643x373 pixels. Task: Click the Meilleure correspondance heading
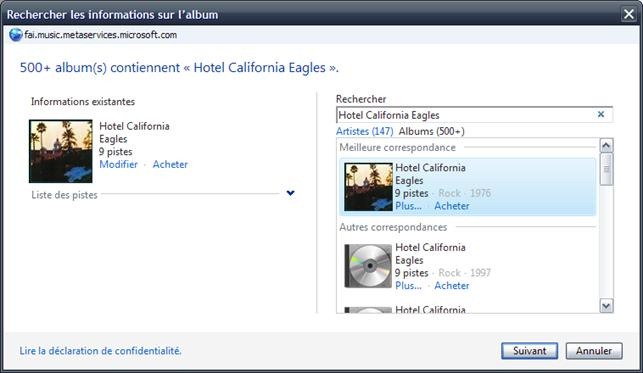tap(397, 148)
